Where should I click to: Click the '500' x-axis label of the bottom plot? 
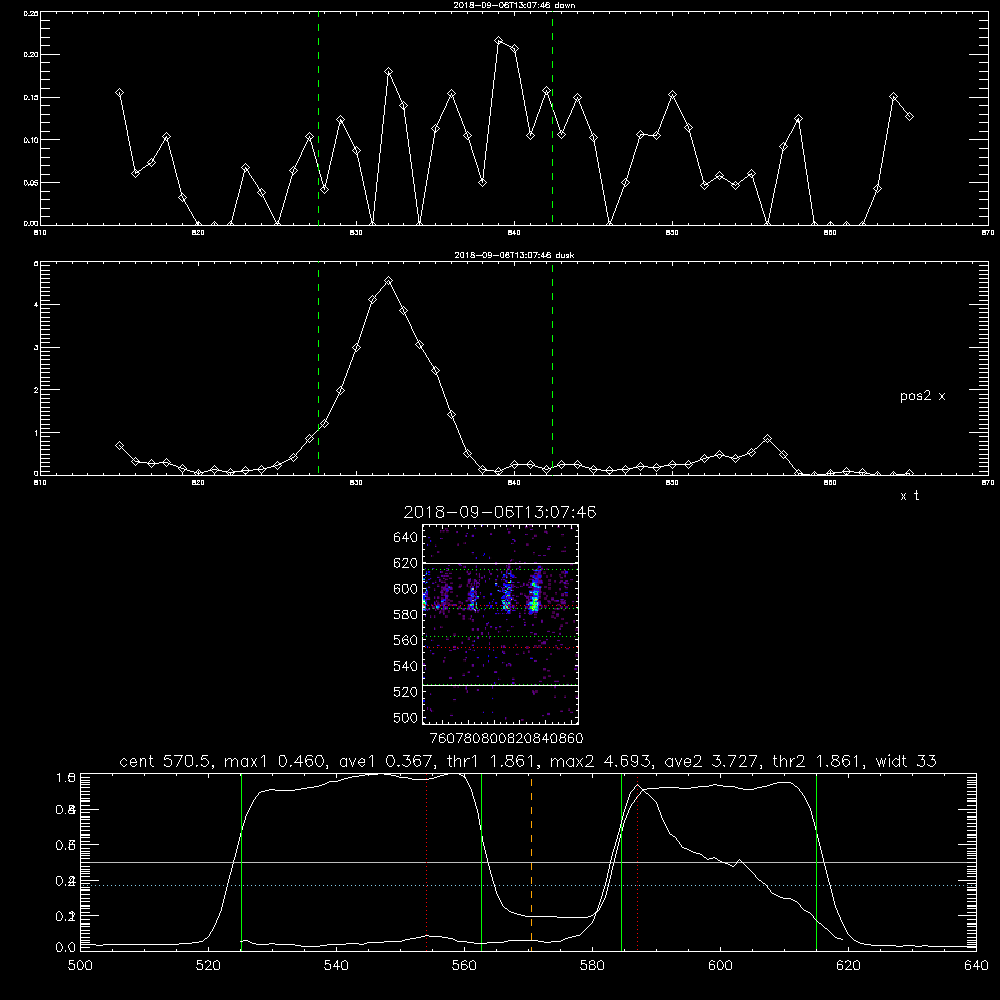pos(80,966)
